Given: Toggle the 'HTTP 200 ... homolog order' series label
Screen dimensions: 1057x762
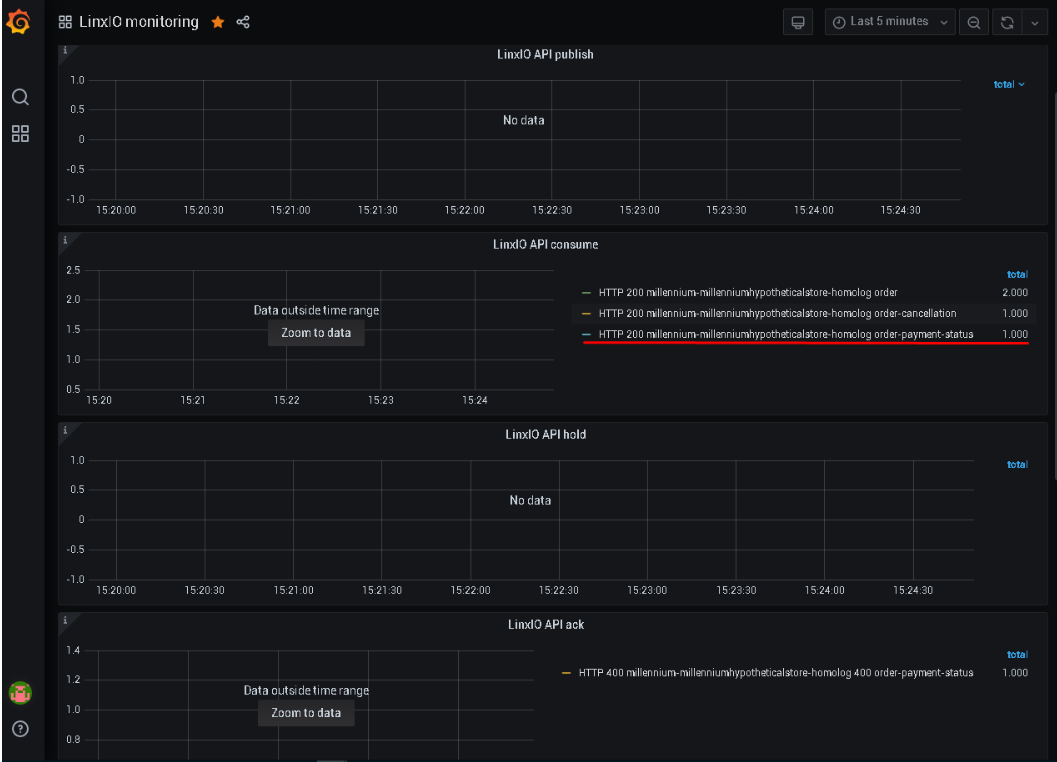Looking at the screenshot, I should click(747, 293).
